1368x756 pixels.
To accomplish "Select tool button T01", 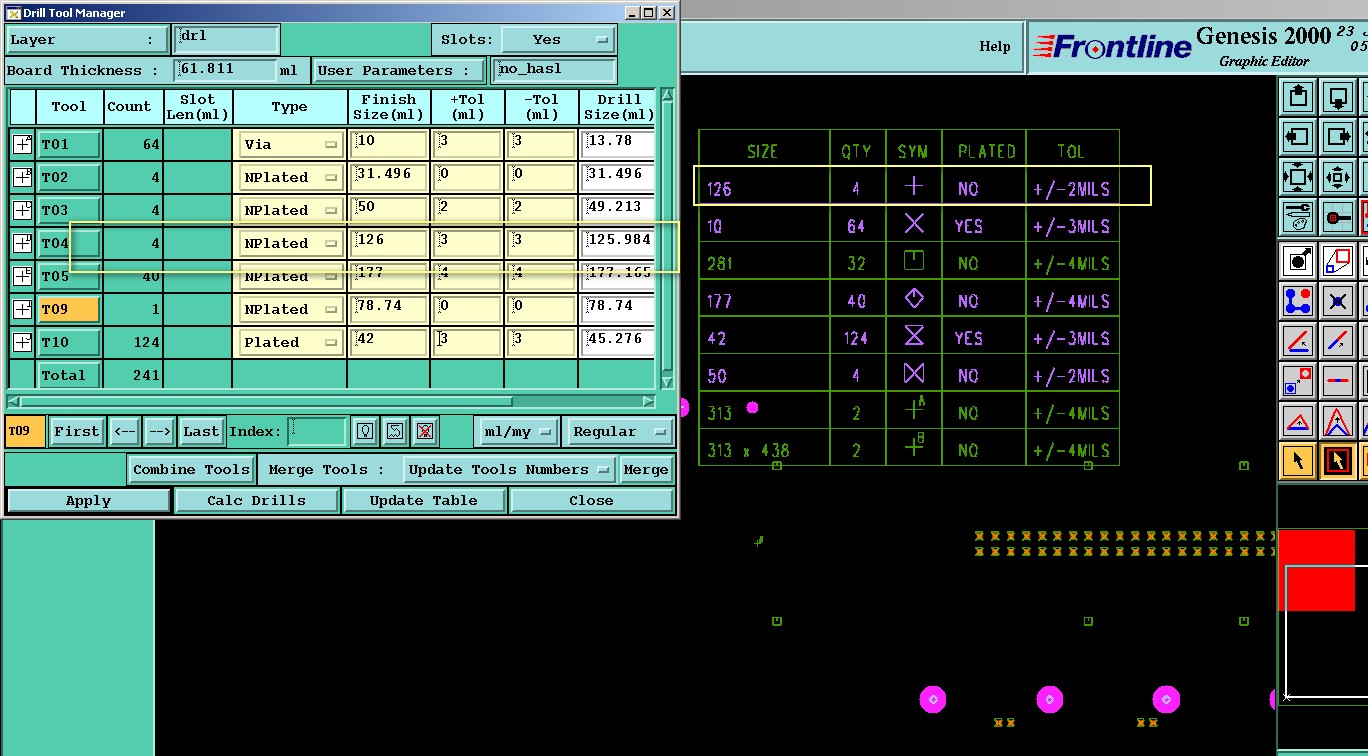I will pyautogui.click(x=69, y=144).
